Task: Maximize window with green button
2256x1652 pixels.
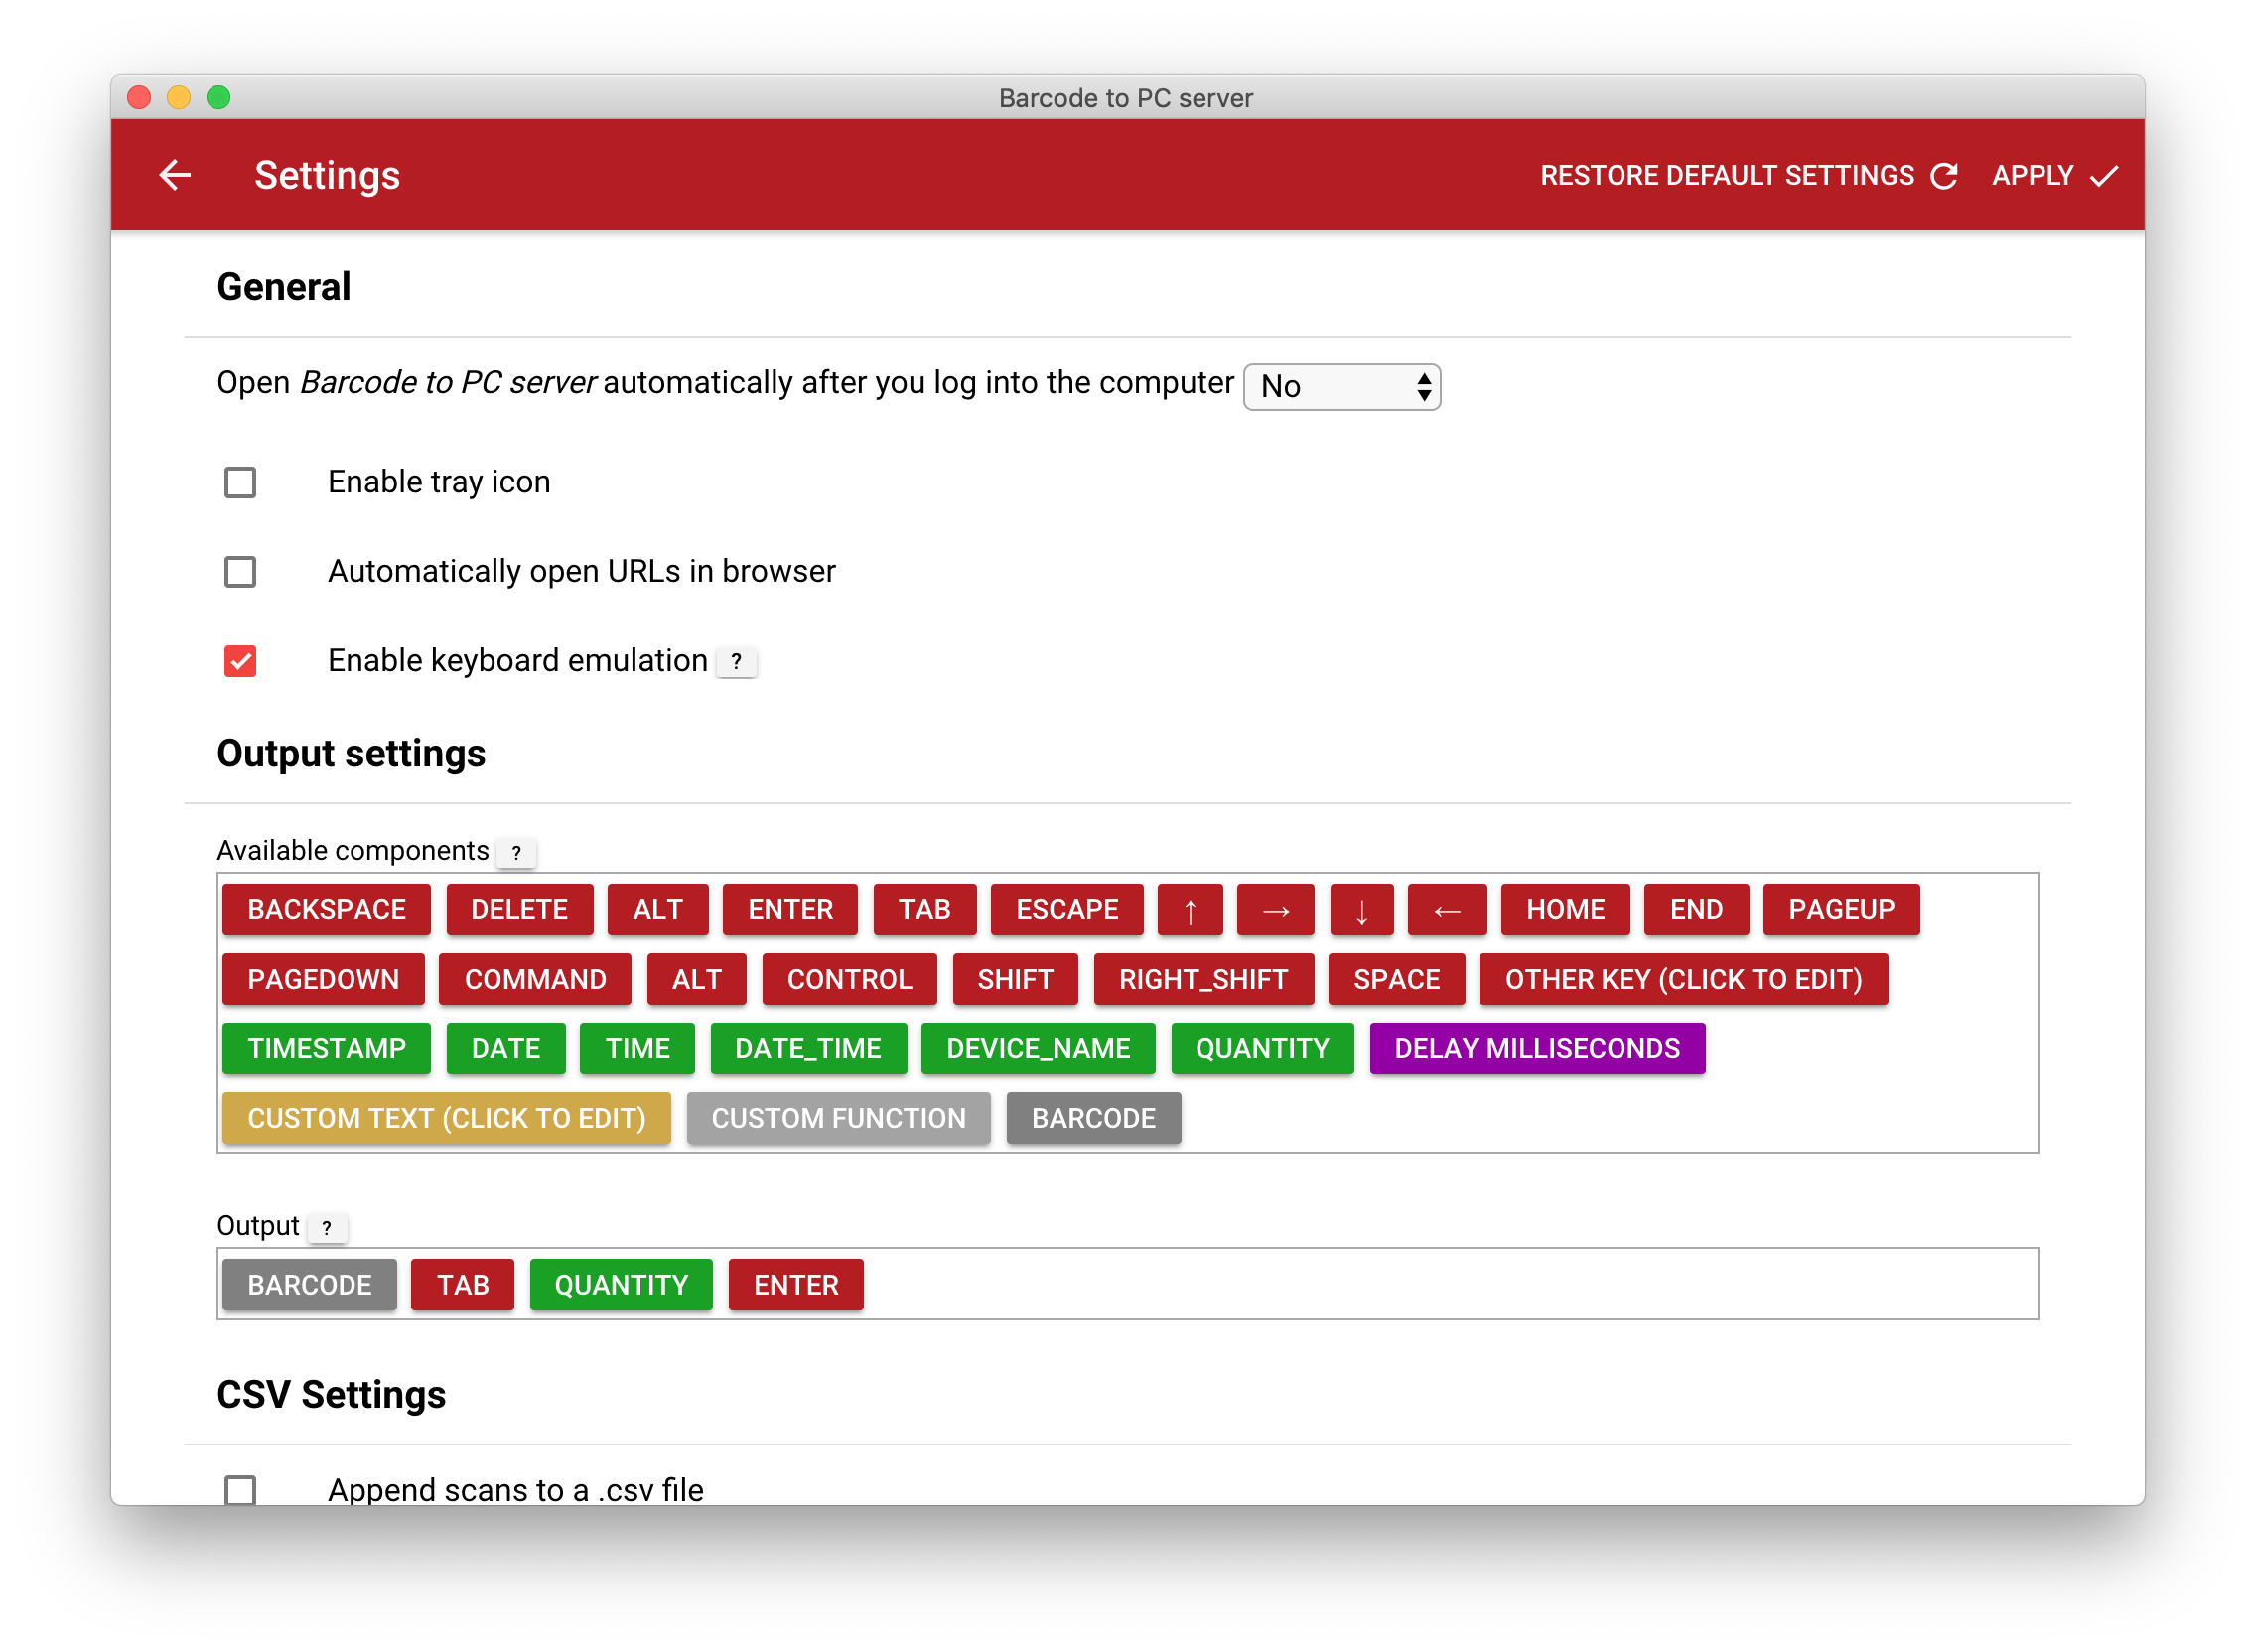Action: click(218, 97)
